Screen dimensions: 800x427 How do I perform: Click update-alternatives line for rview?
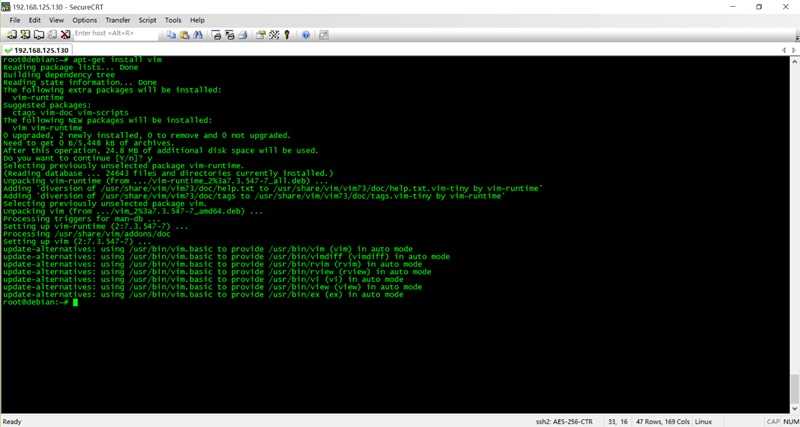217,272
